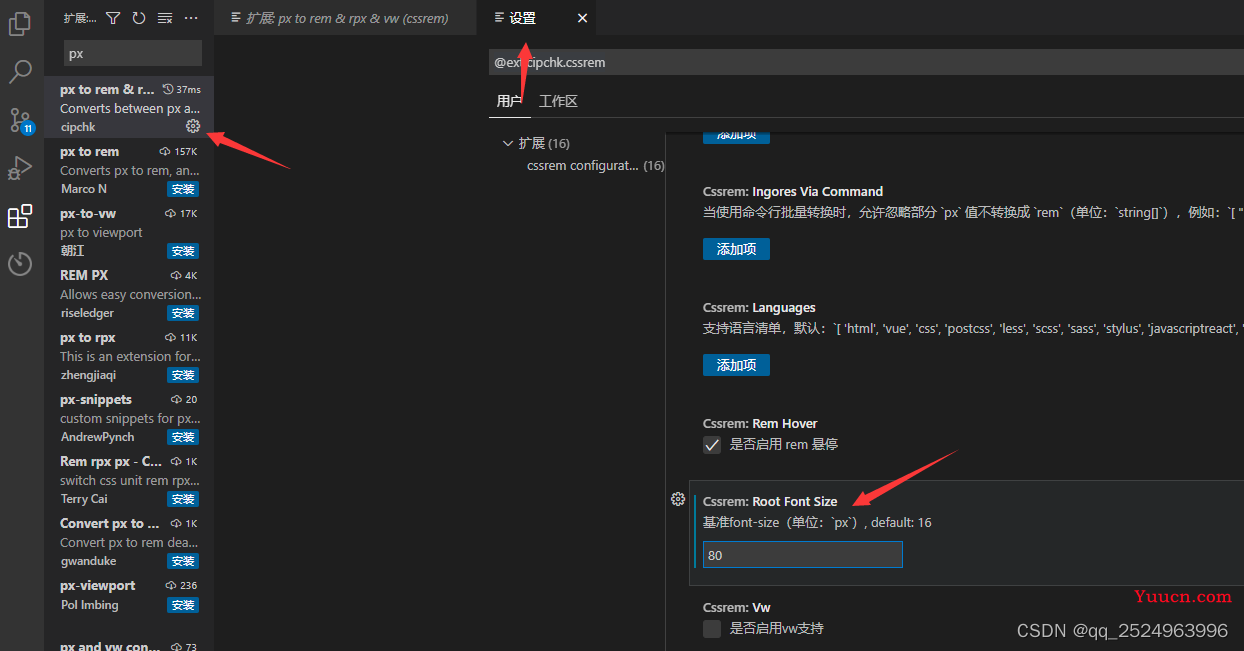Clear extension search results icon
This screenshot has width=1244, height=651.
(165, 18)
